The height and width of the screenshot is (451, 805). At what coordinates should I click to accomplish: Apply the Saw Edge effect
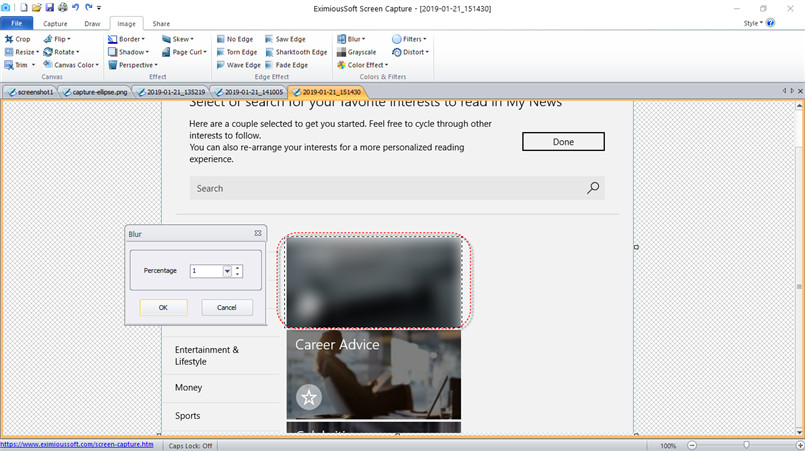pos(285,39)
